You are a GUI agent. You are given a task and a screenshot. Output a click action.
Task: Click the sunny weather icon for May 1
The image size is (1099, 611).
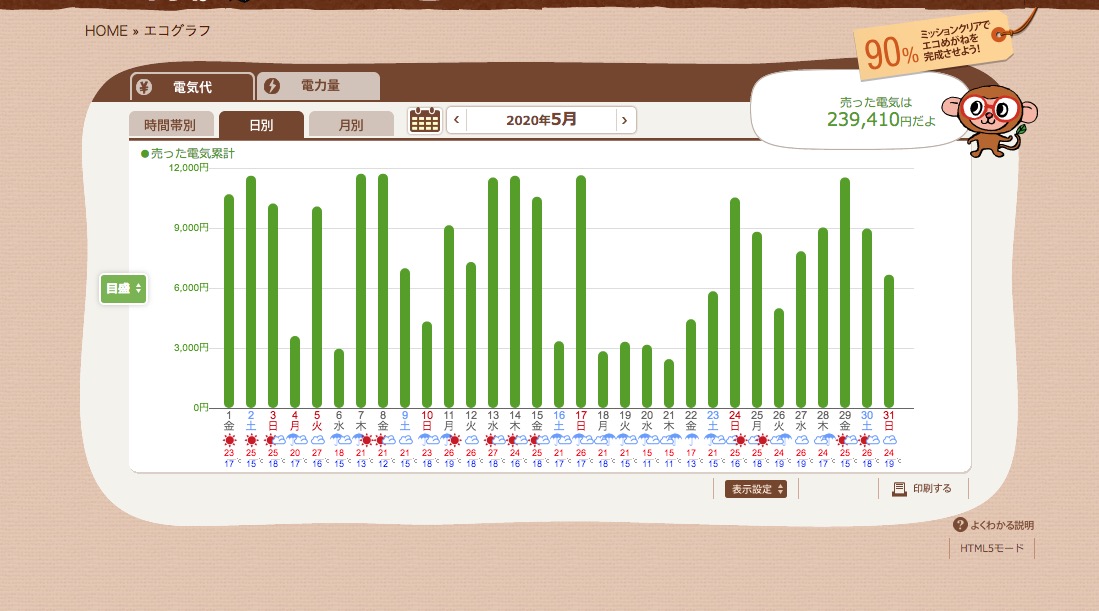tap(229, 440)
